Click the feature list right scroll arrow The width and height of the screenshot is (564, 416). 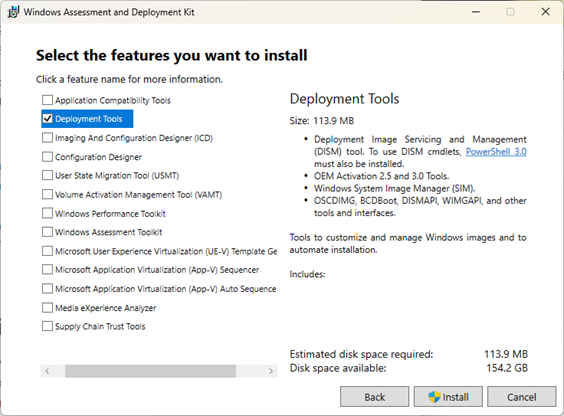pyautogui.click(x=271, y=371)
